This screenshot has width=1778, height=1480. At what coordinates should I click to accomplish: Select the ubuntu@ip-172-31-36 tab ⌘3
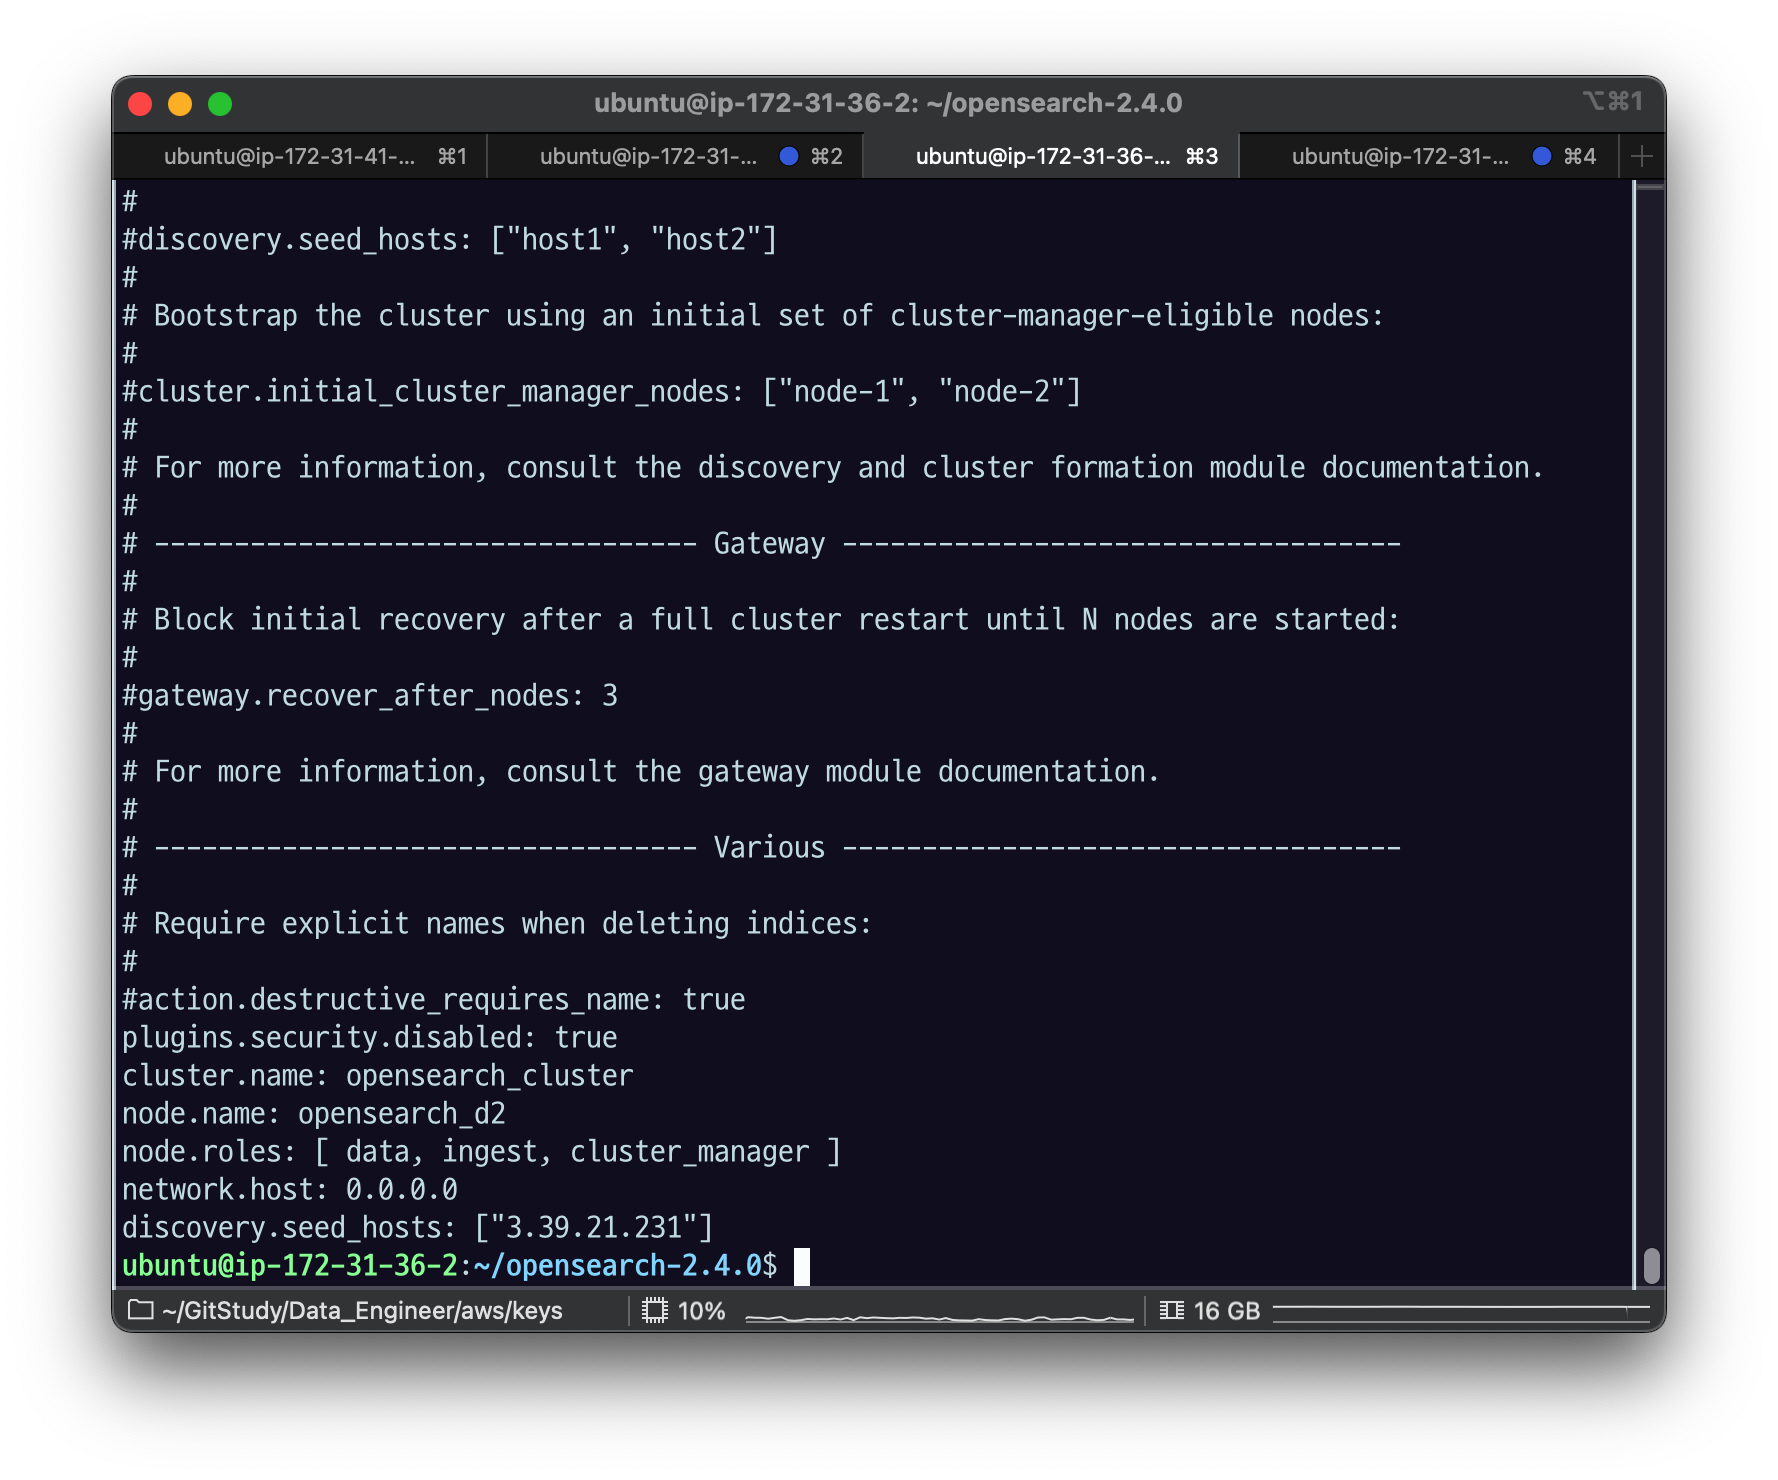point(1051,157)
